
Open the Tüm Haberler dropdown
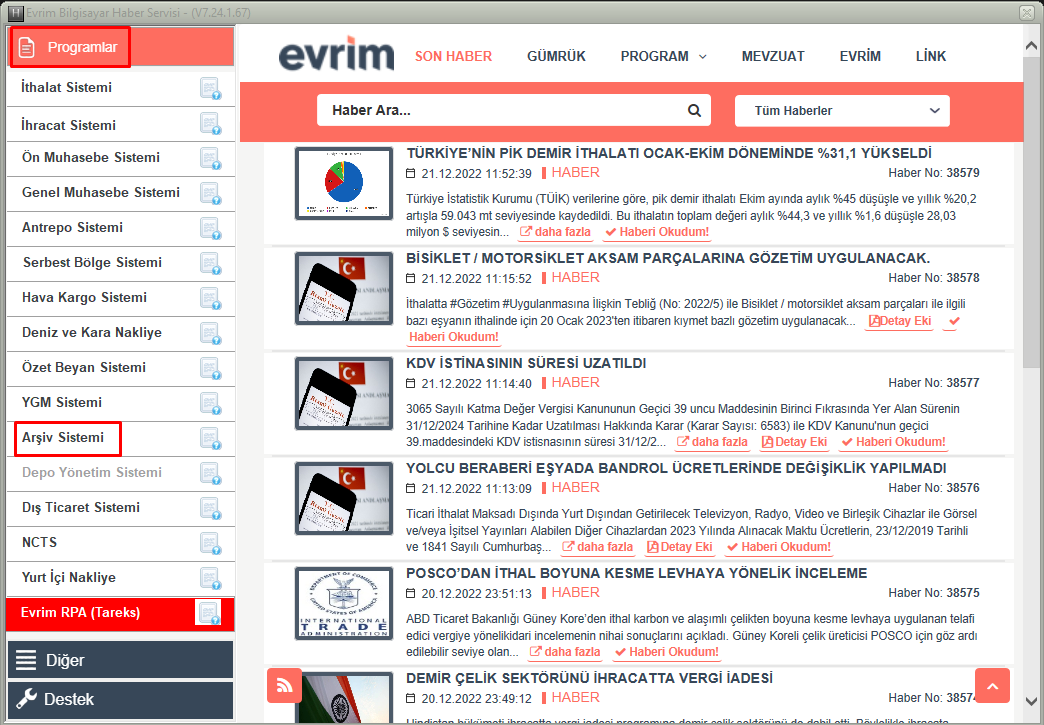pyautogui.click(x=842, y=111)
